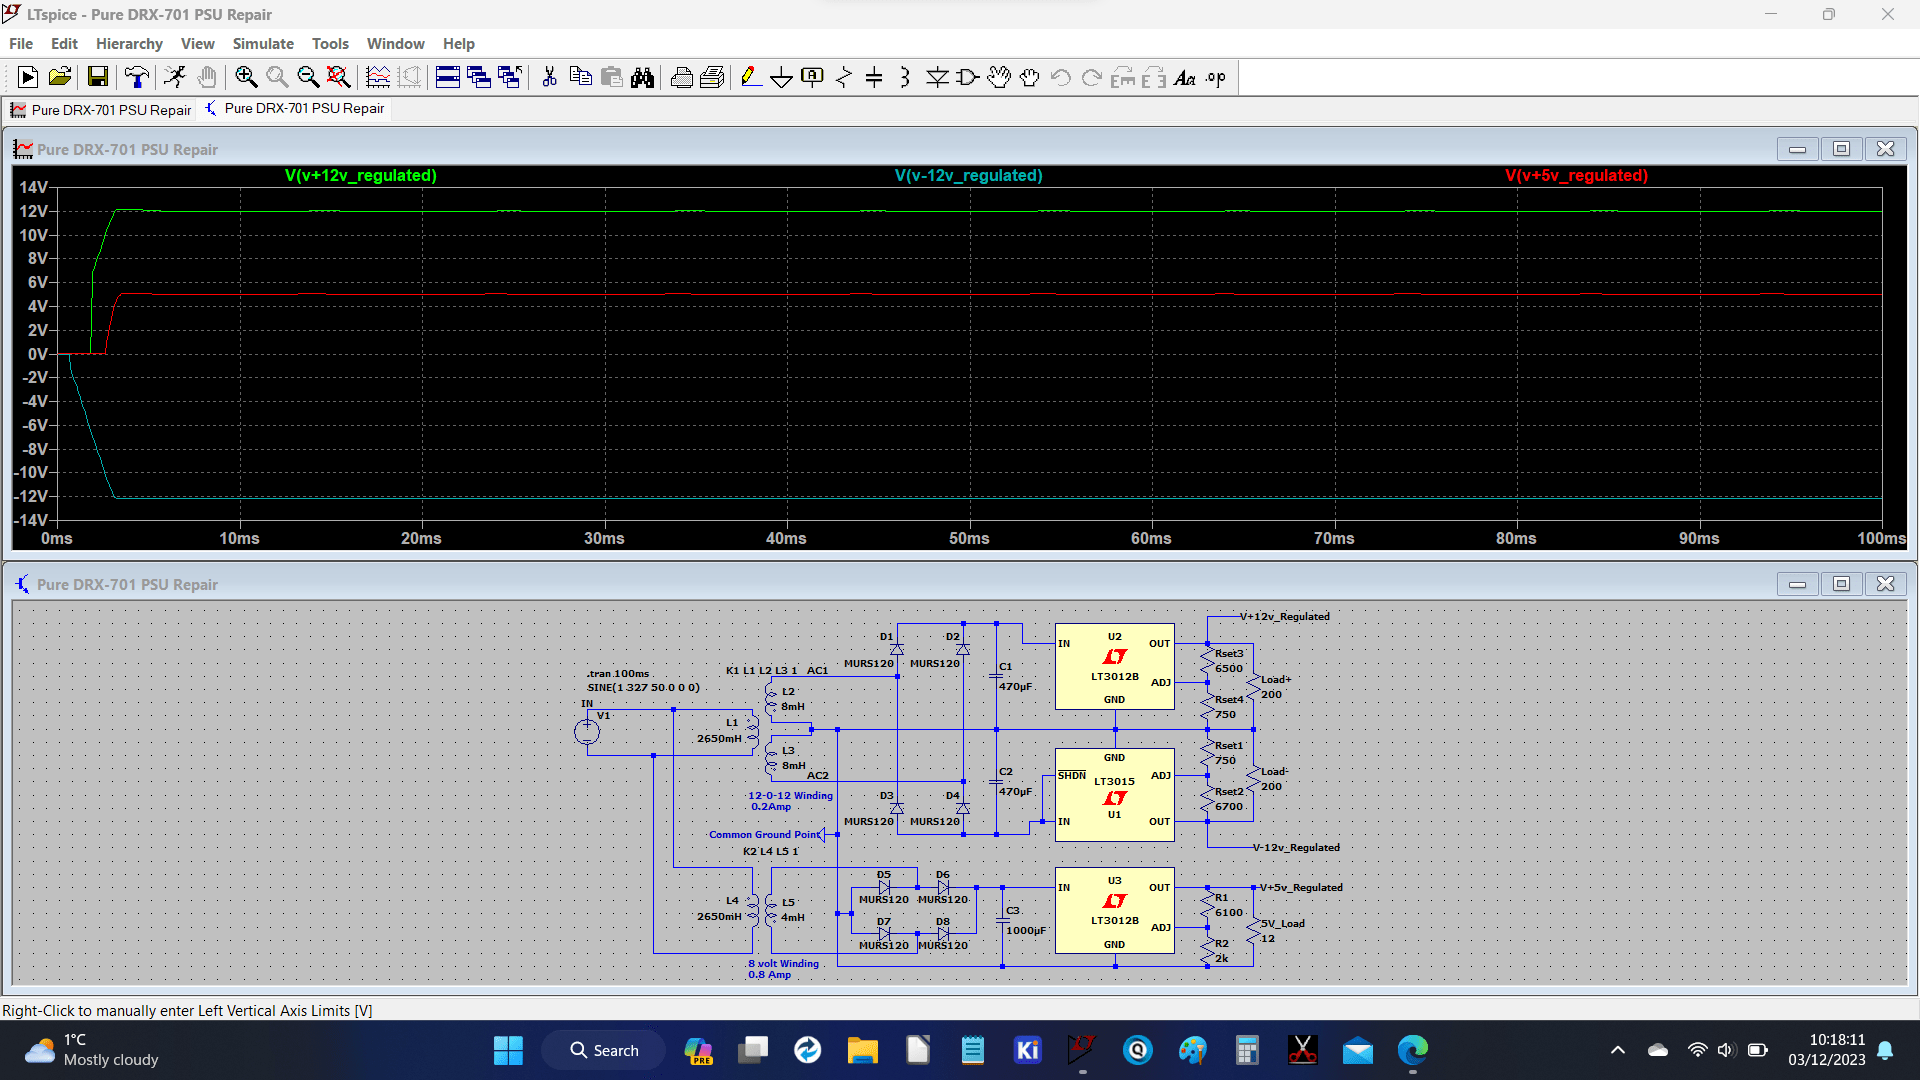Switch to the waveform plot tab

101,109
